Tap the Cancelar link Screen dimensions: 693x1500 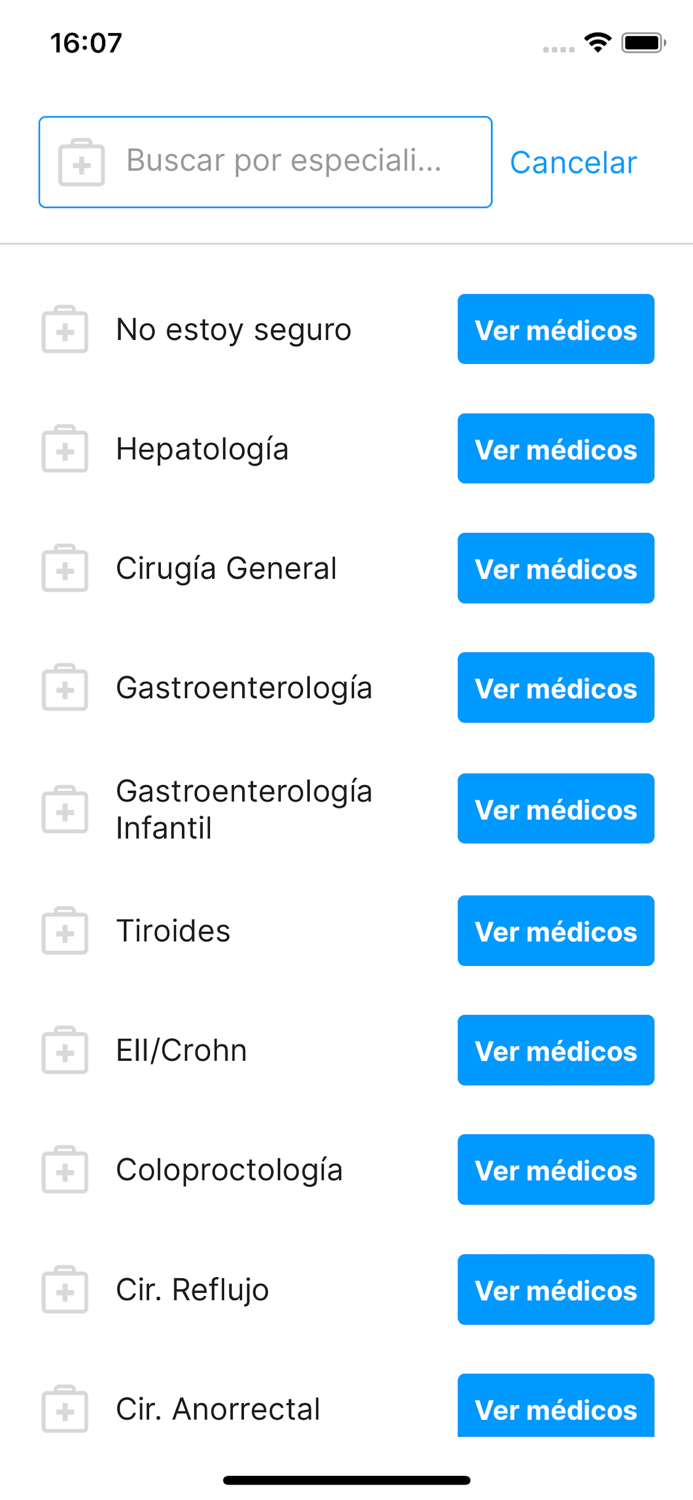573,161
